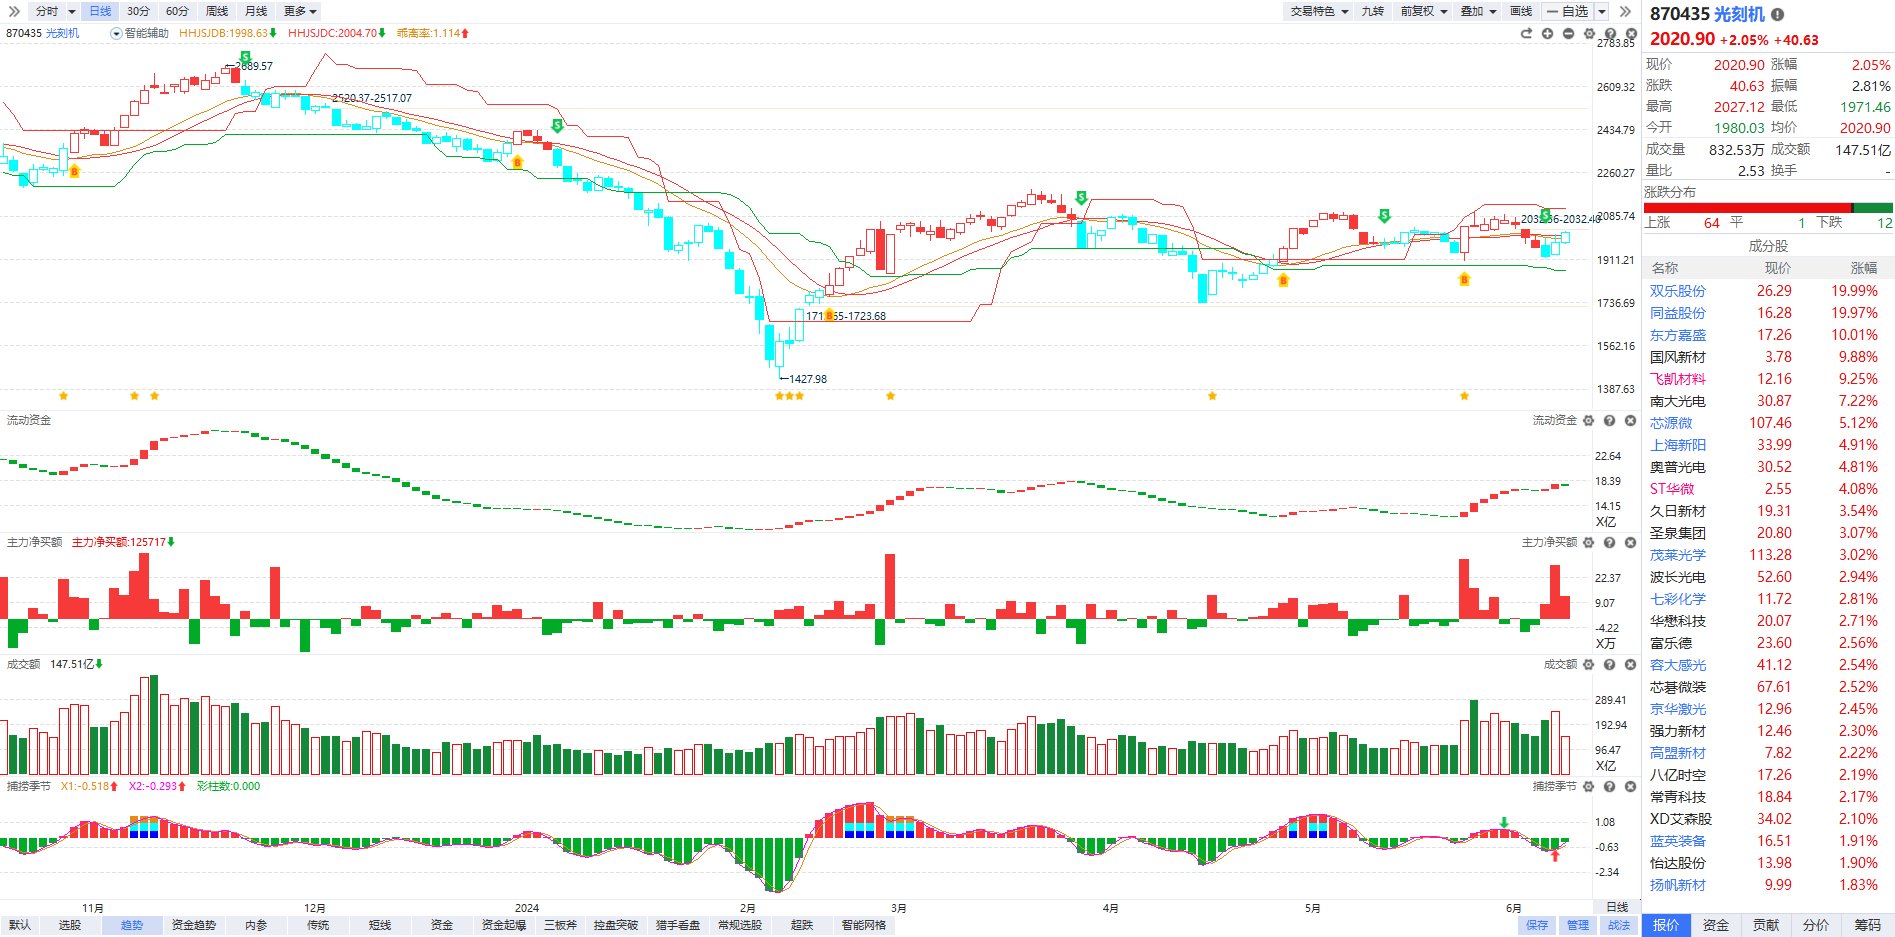Image resolution: width=1895 pixels, height=937 pixels.
Task: Open stock 双乐股份 in constituent list
Action: click(x=1678, y=291)
